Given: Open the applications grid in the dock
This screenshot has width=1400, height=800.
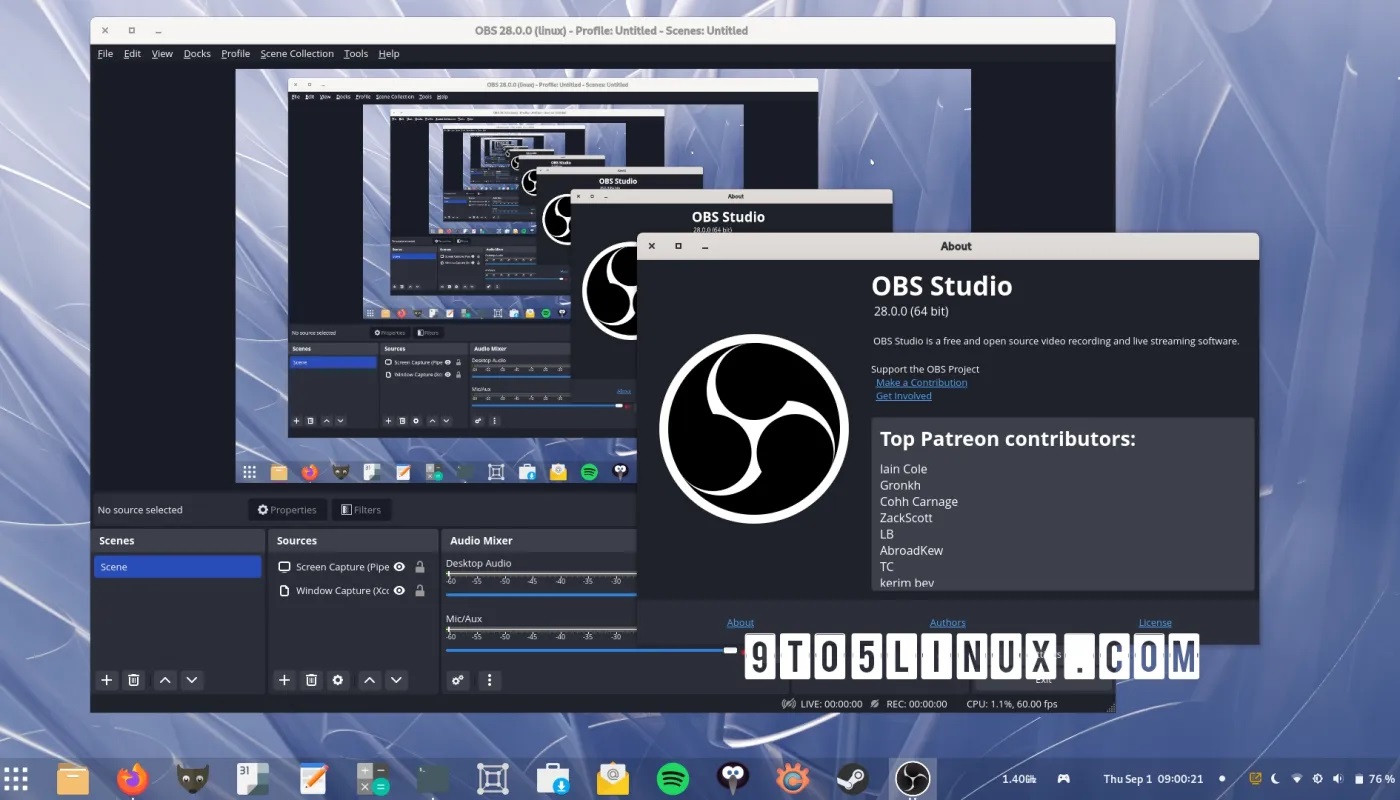Looking at the screenshot, I should point(15,778).
